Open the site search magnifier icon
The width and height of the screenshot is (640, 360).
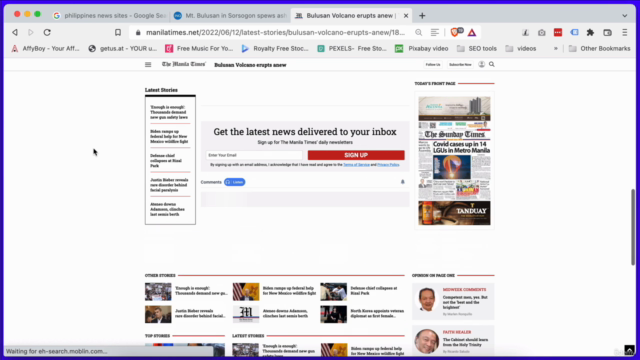[x=492, y=64]
